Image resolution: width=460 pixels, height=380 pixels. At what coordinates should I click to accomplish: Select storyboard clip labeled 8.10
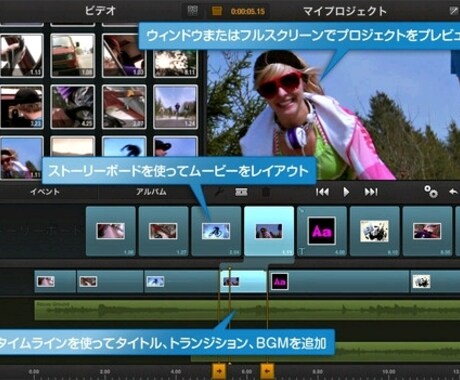click(x=374, y=231)
